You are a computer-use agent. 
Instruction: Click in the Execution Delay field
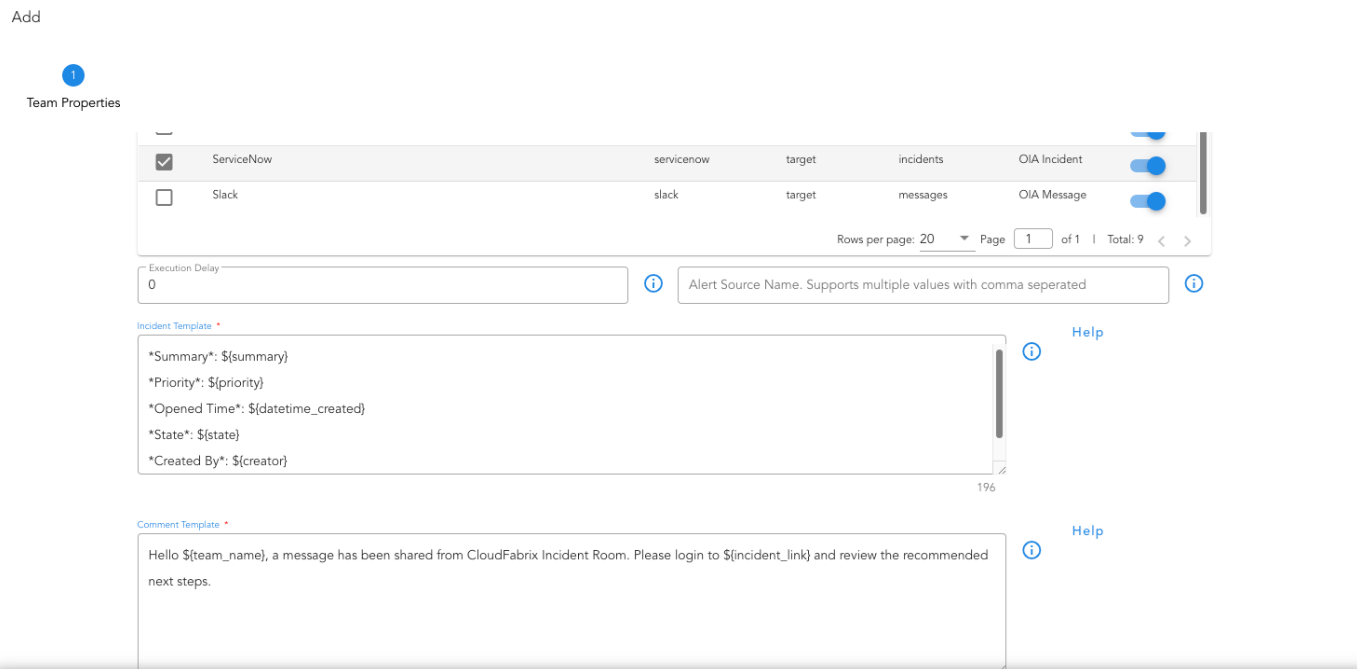pyautogui.click(x=382, y=285)
